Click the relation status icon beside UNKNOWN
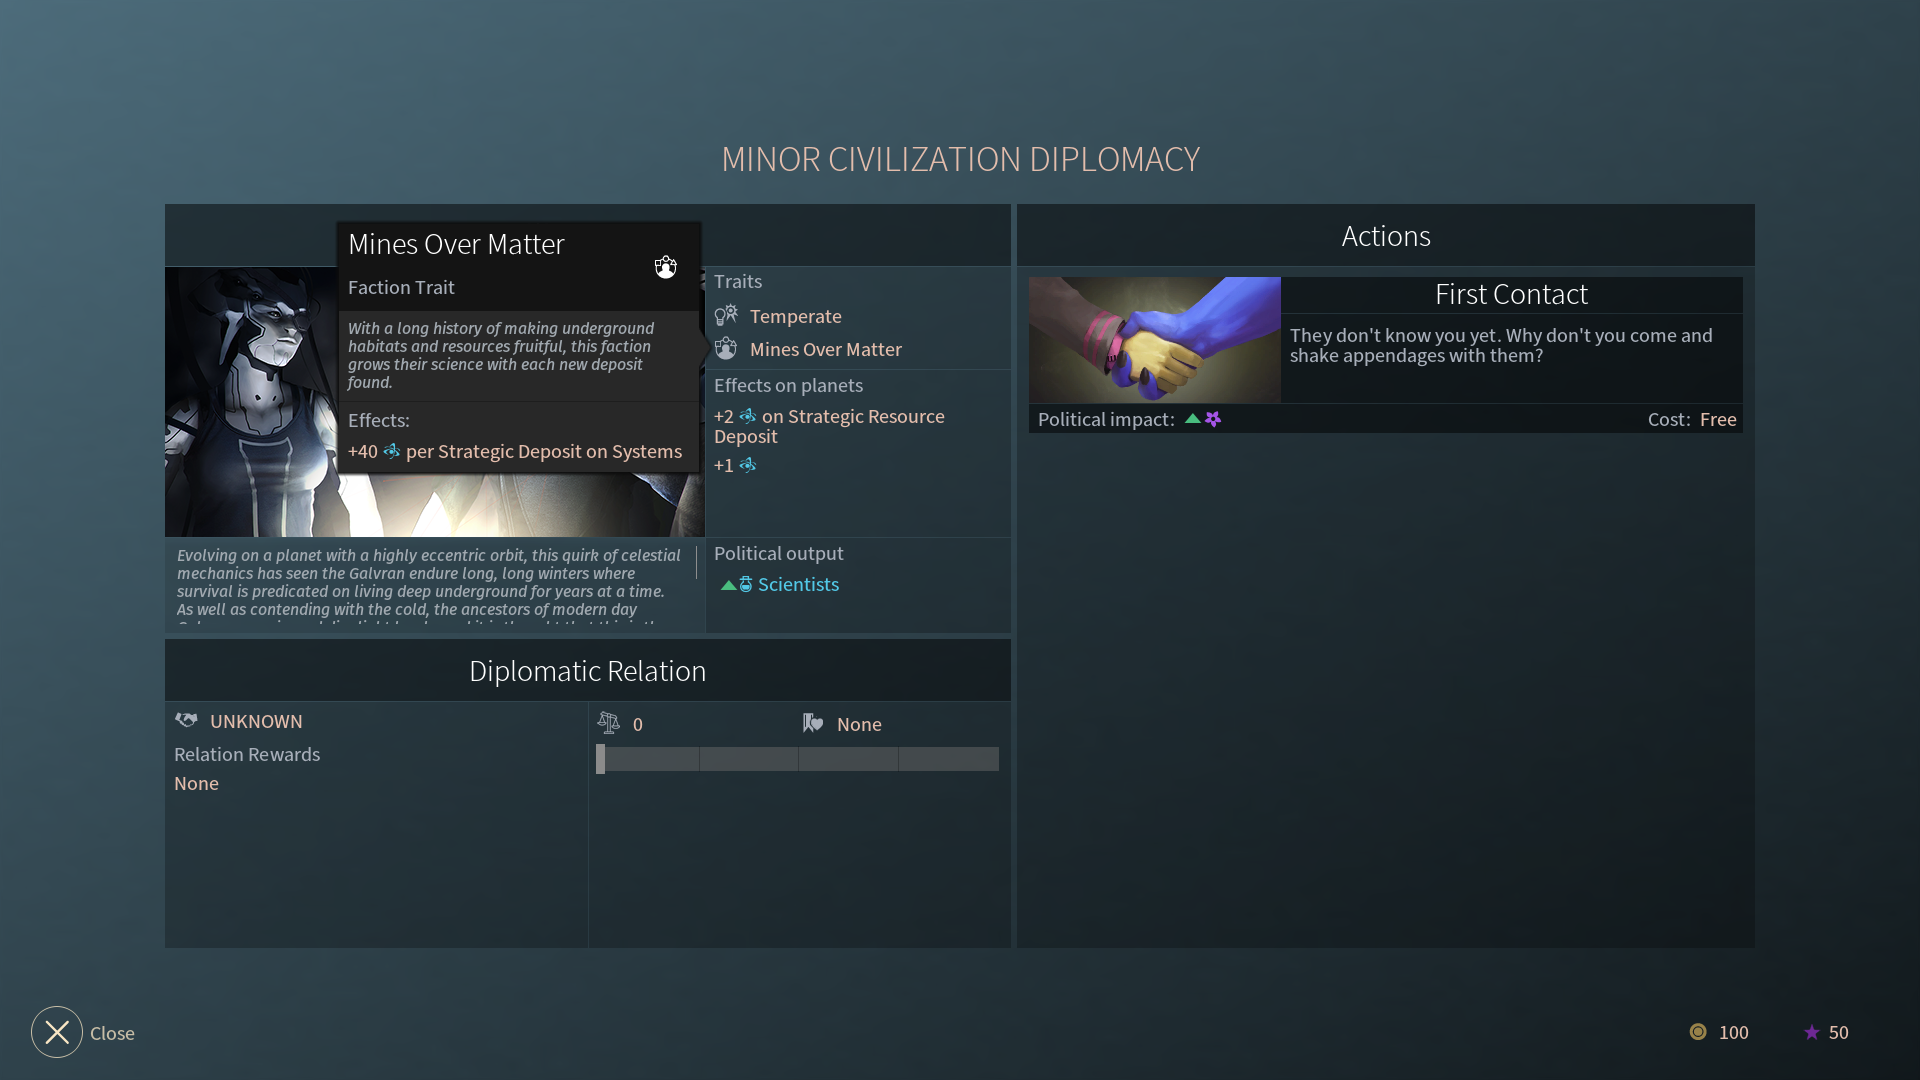This screenshot has width=1920, height=1080. coord(186,720)
